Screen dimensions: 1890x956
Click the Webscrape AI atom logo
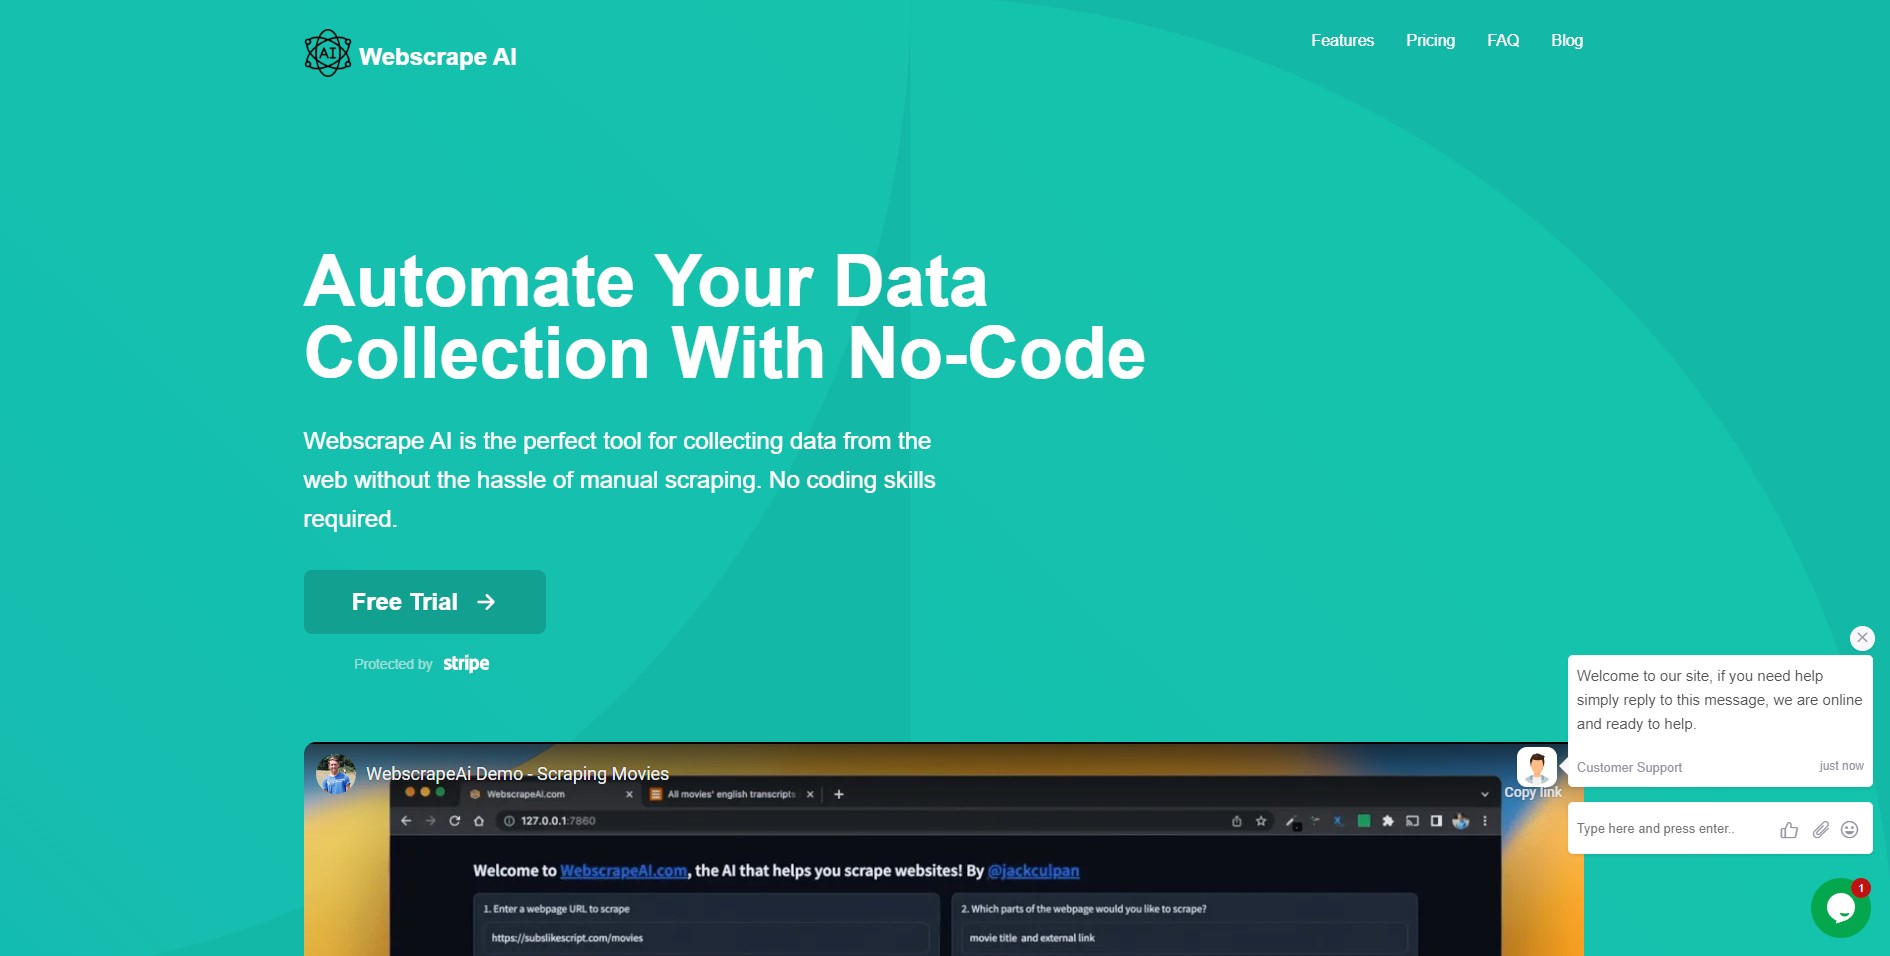[328, 53]
